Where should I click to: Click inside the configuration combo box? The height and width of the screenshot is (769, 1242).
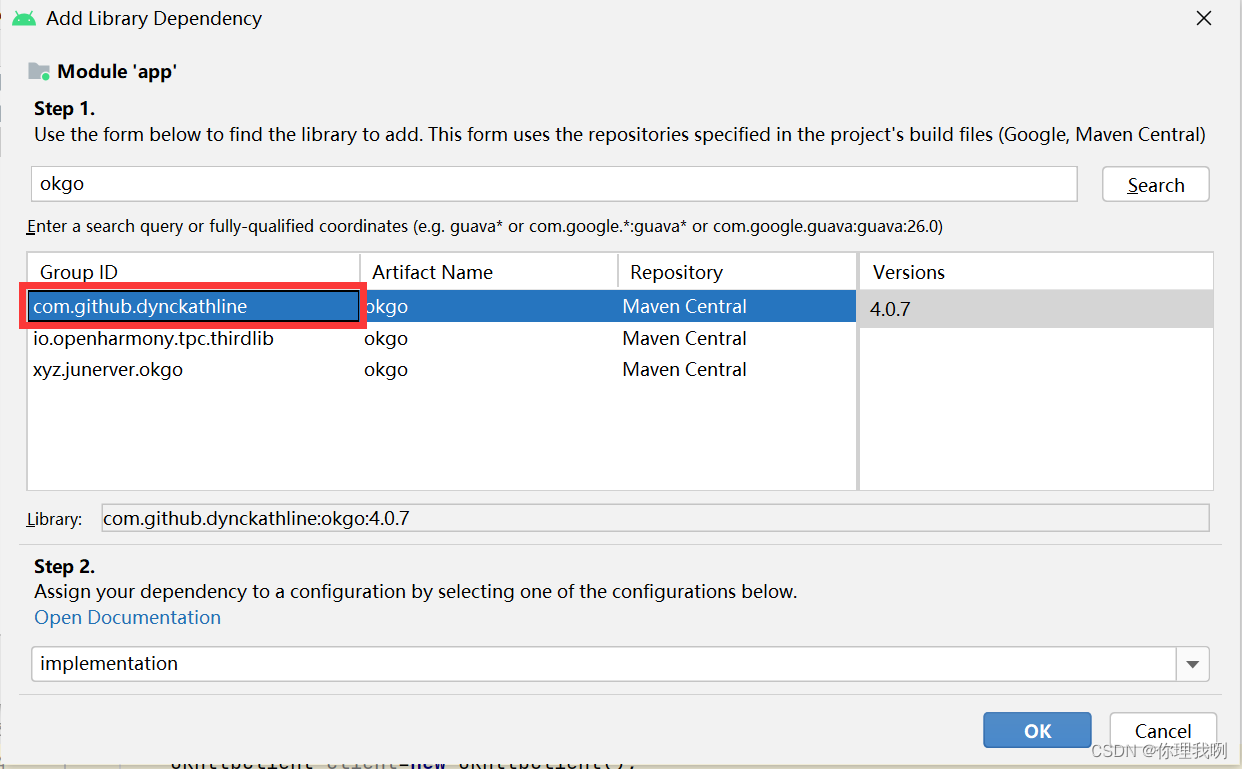600,663
